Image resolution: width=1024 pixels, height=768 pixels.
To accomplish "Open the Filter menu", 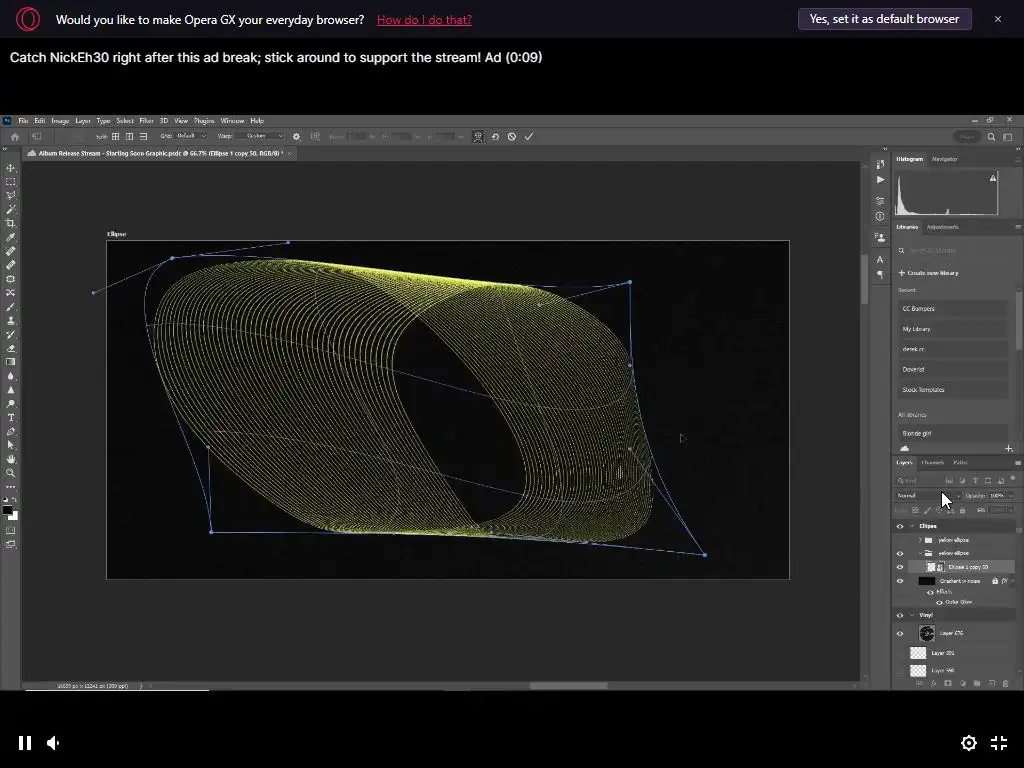I will pos(146,121).
